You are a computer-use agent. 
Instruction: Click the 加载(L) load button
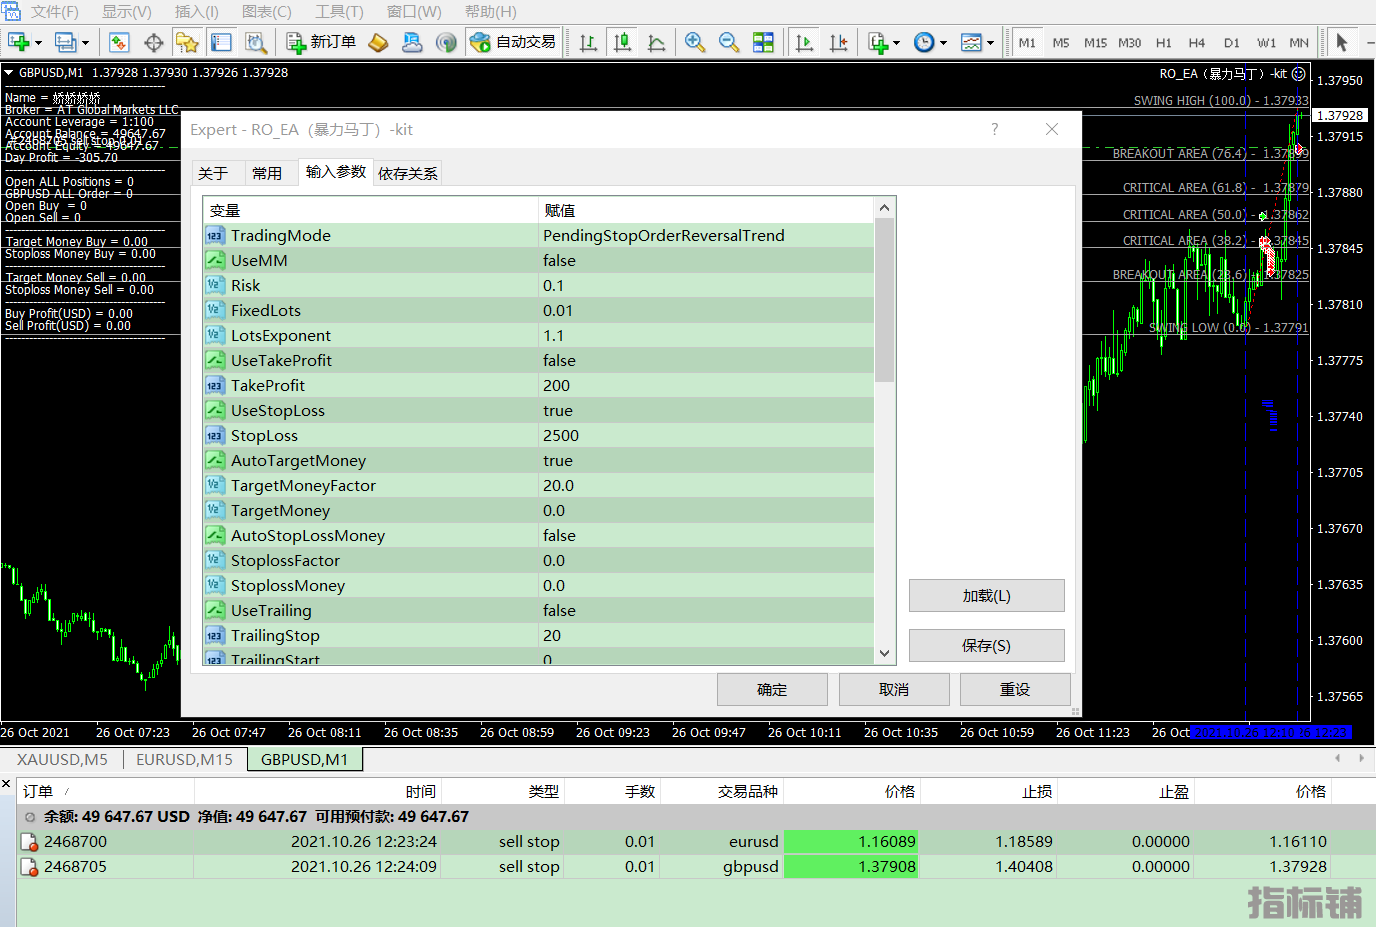[986, 596]
